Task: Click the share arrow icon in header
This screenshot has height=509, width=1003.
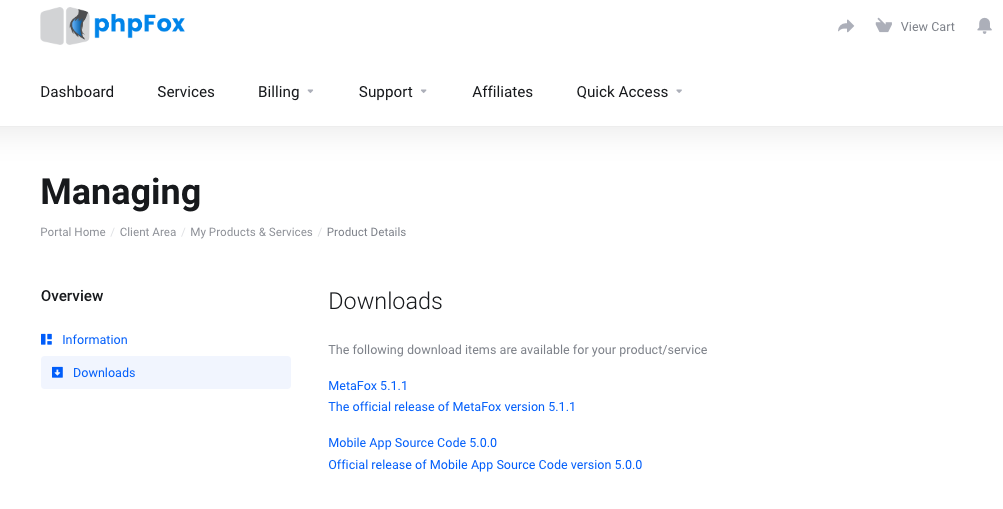Action: click(846, 26)
